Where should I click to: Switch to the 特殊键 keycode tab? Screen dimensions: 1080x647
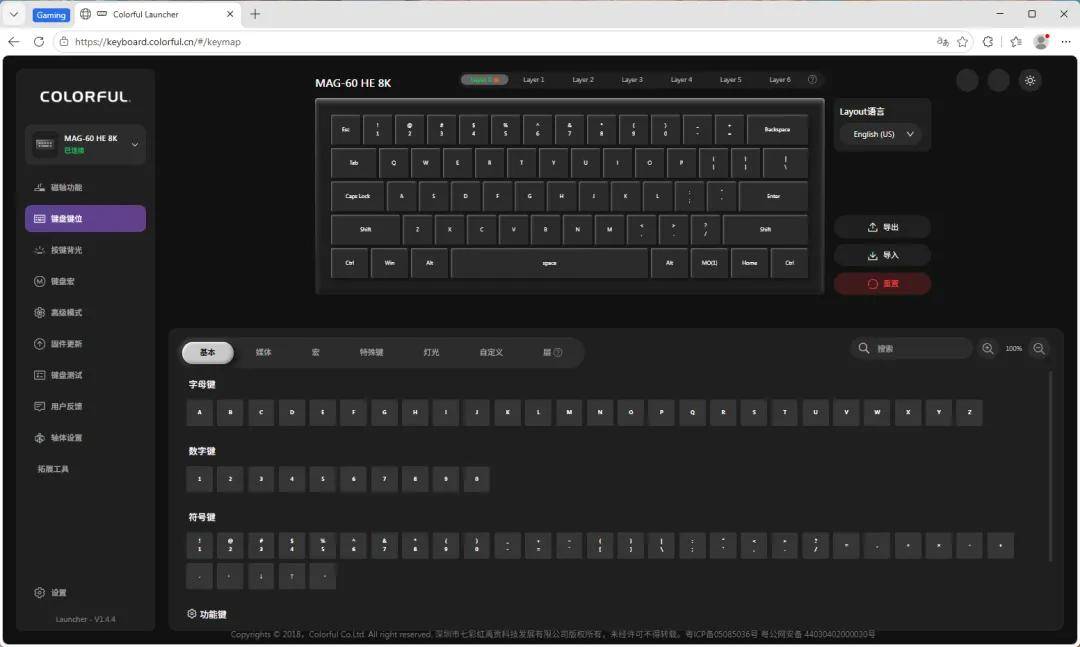pyautogui.click(x=371, y=352)
